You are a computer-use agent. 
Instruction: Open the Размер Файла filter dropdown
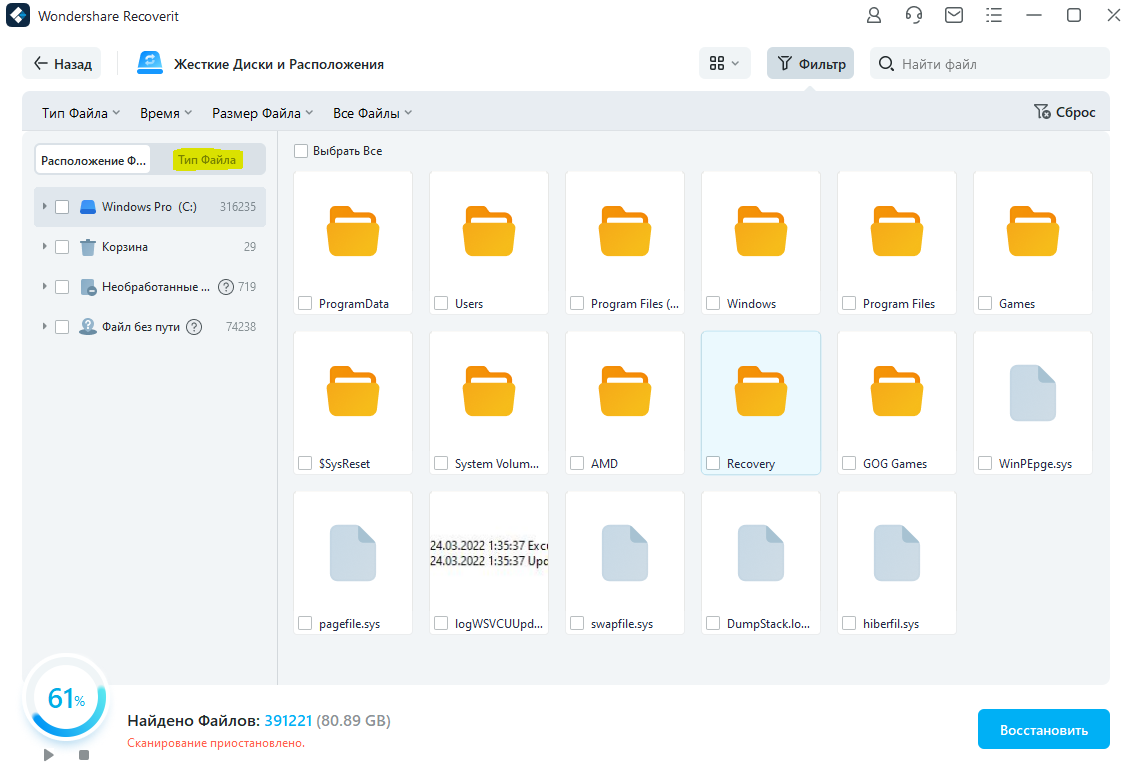tap(263, 113)
